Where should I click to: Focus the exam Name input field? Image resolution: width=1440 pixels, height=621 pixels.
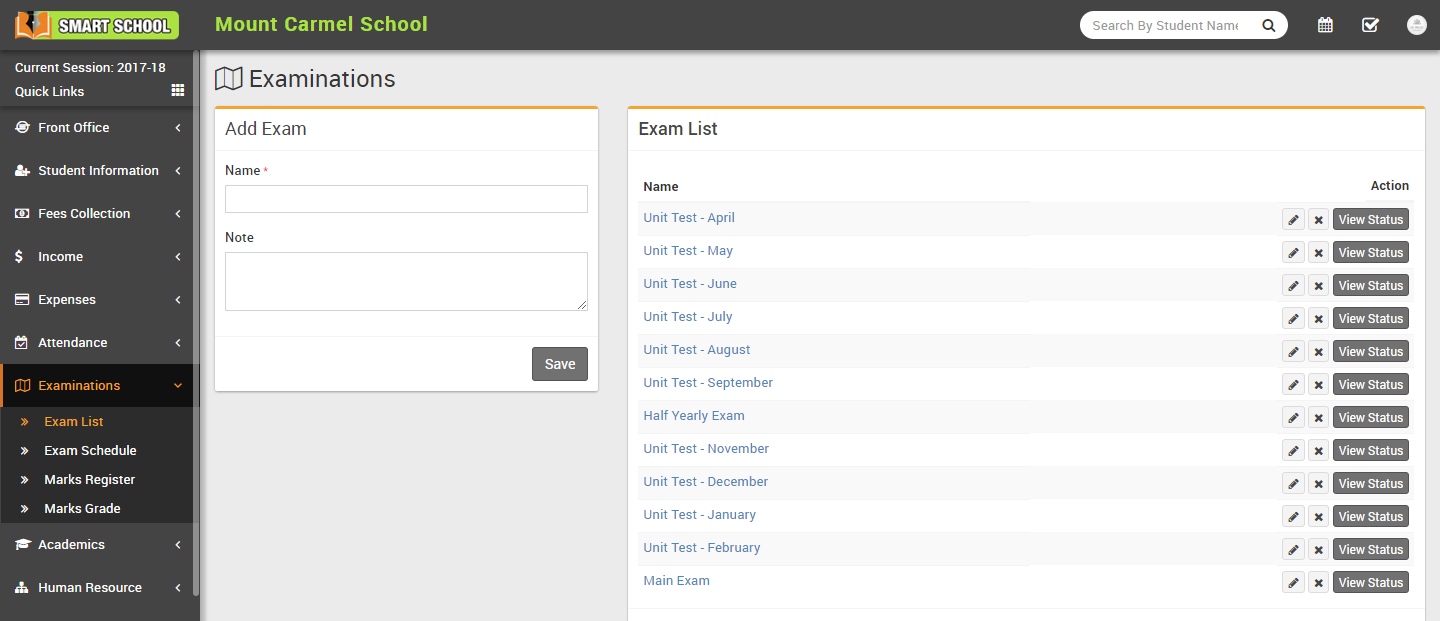click(406, 199)
